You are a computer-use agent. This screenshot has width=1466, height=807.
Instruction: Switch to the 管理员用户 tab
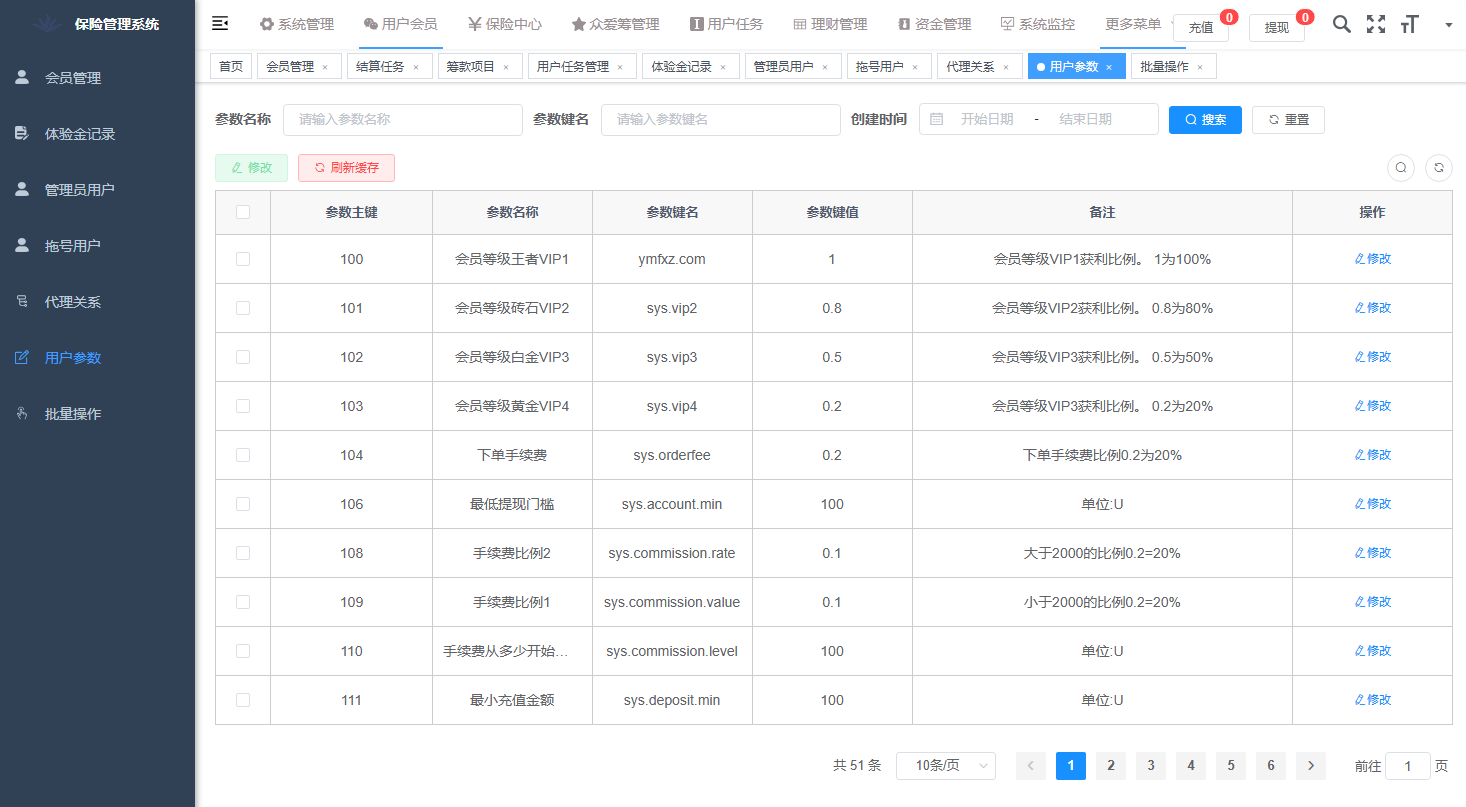point(791,67)
